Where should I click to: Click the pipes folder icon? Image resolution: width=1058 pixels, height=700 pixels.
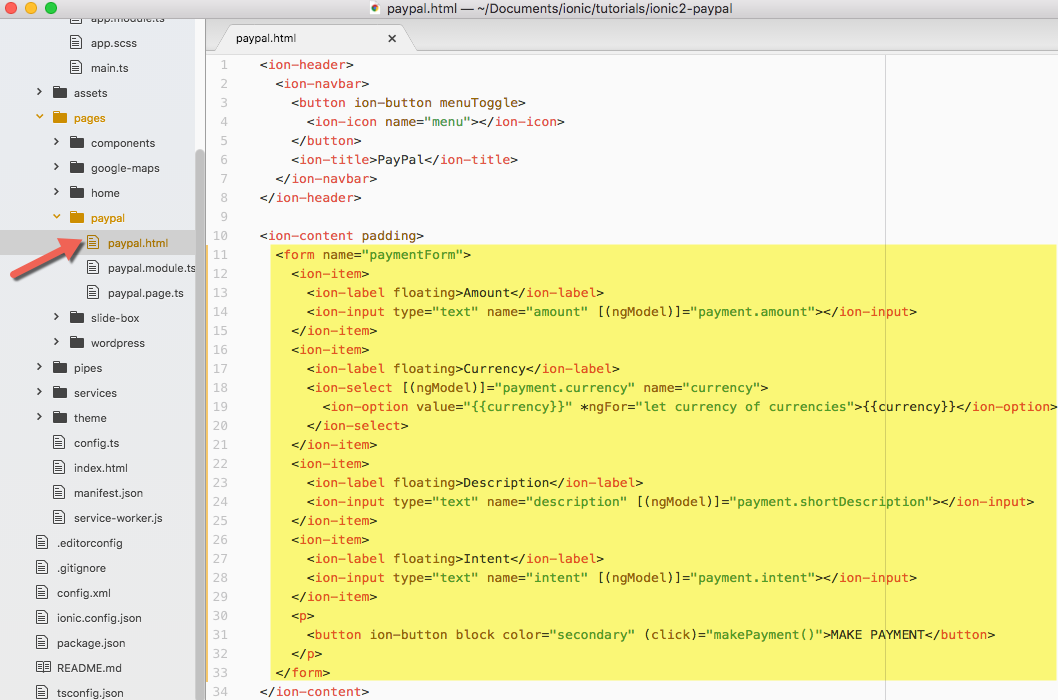(60, 367)
